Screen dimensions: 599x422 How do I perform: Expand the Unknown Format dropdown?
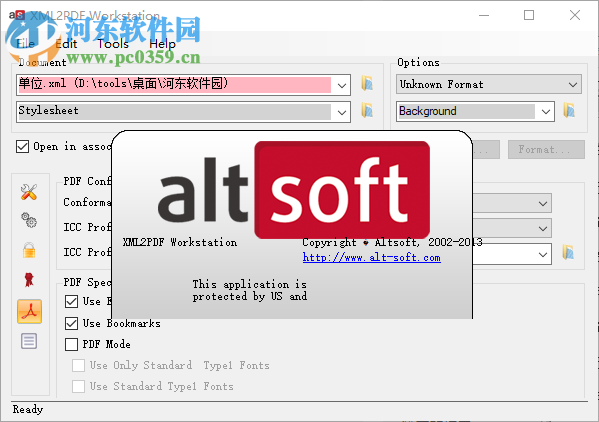click(572, 84)
